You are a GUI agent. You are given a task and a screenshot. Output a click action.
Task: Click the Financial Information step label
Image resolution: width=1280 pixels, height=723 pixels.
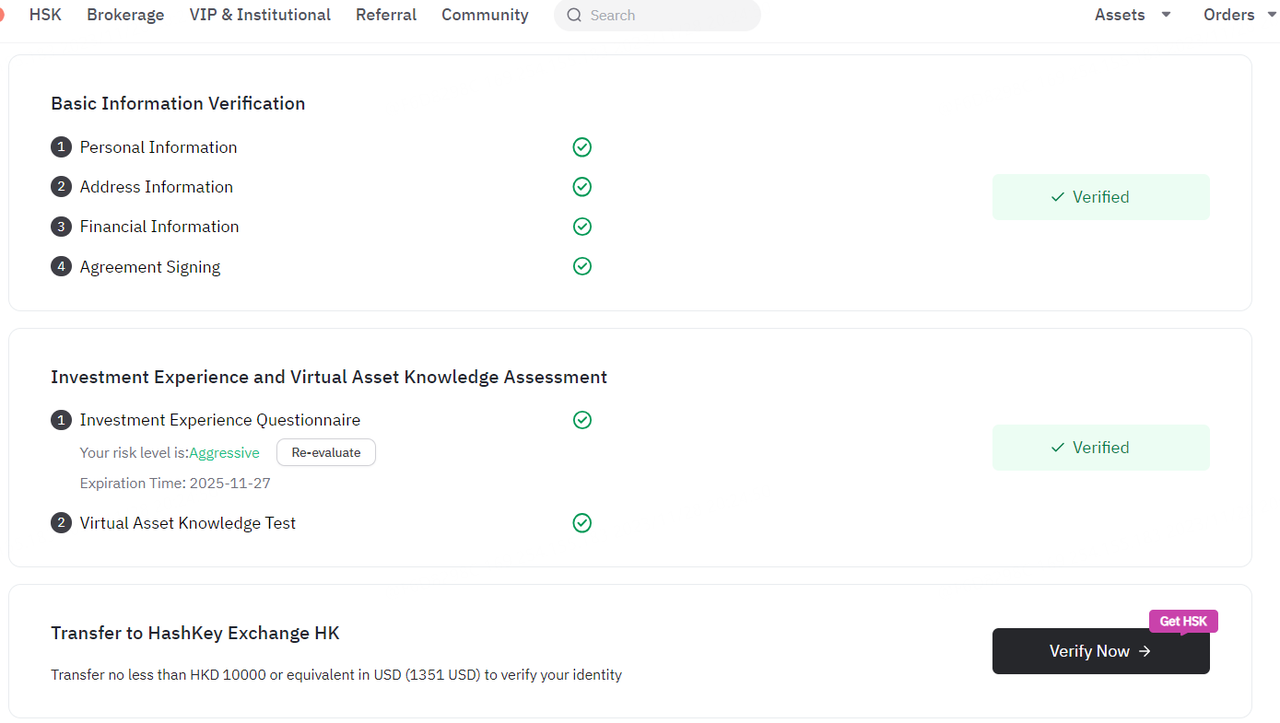pyautogui.click(x=160, y=227)
